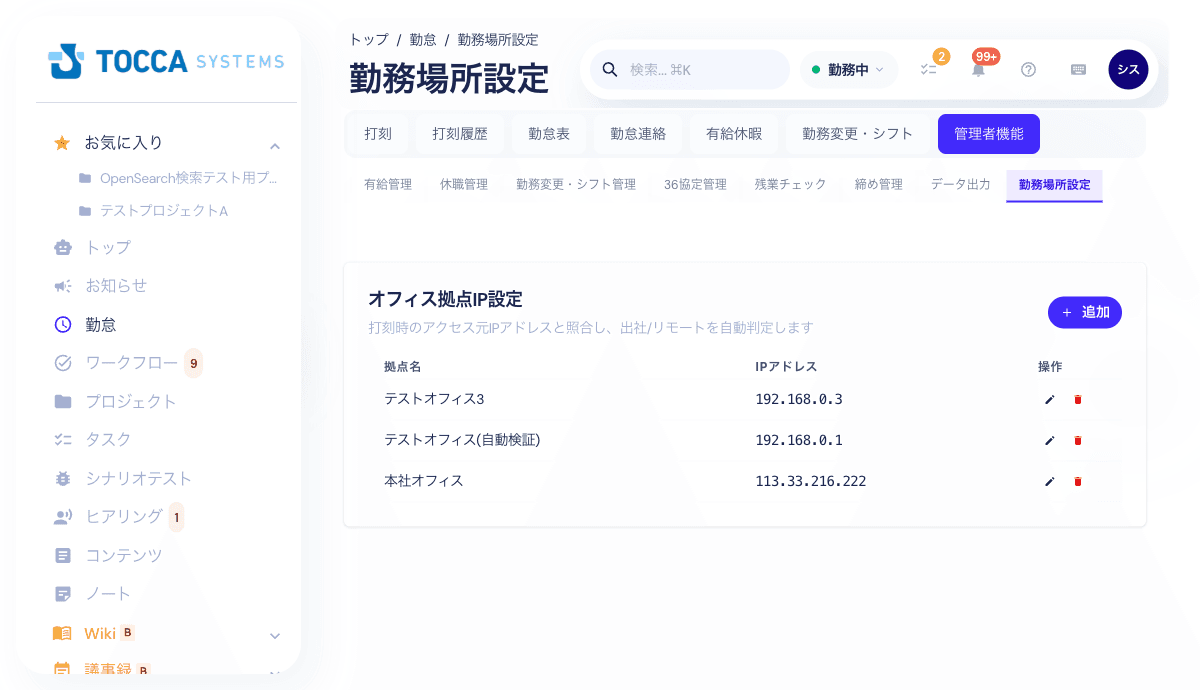This screenshot has width=1200, height=690.
Task: Open notifications bell with 99+ badge
Action: tap(979, 69)
